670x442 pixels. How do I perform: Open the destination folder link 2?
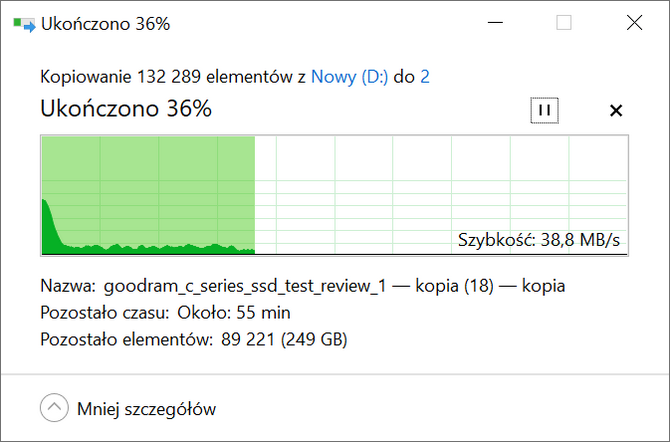pyautogui.click(x=425, y=77)
